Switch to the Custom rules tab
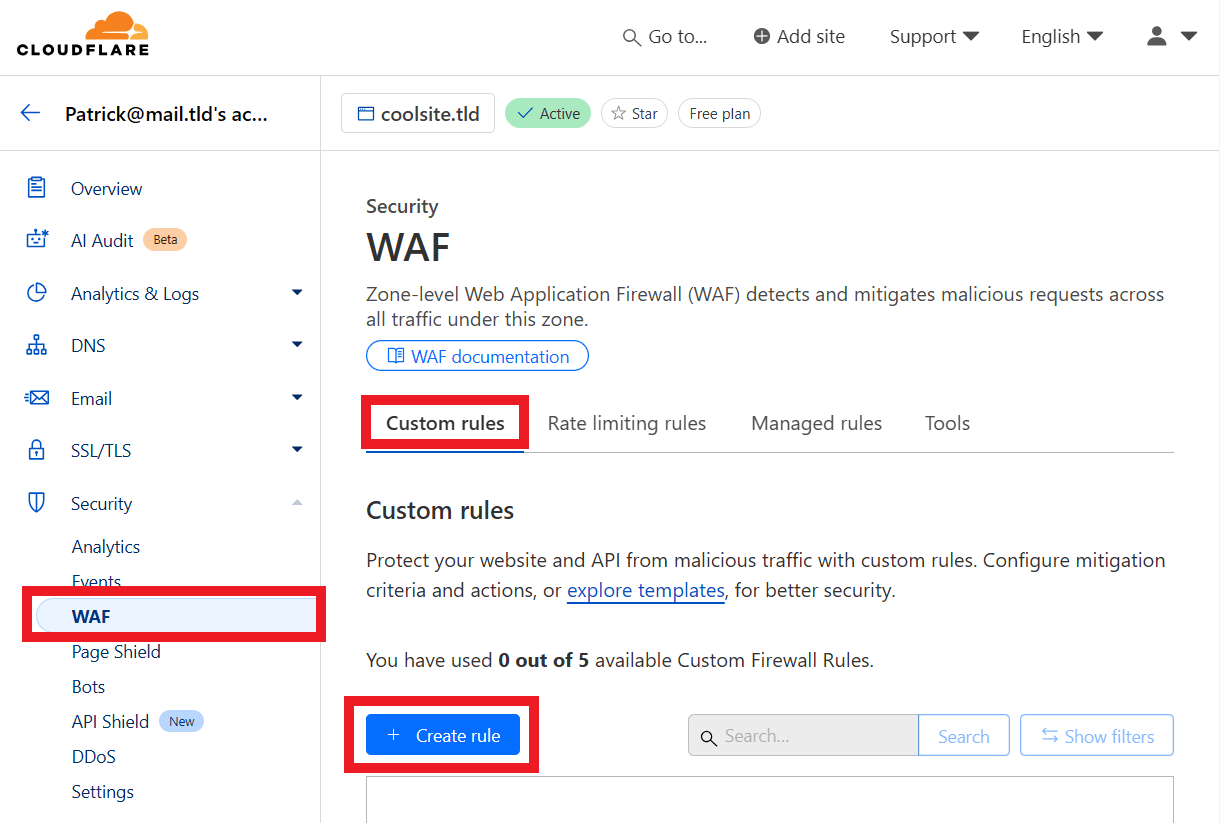Viewport: 1220px width, 823px height. (x=445, y=423)
